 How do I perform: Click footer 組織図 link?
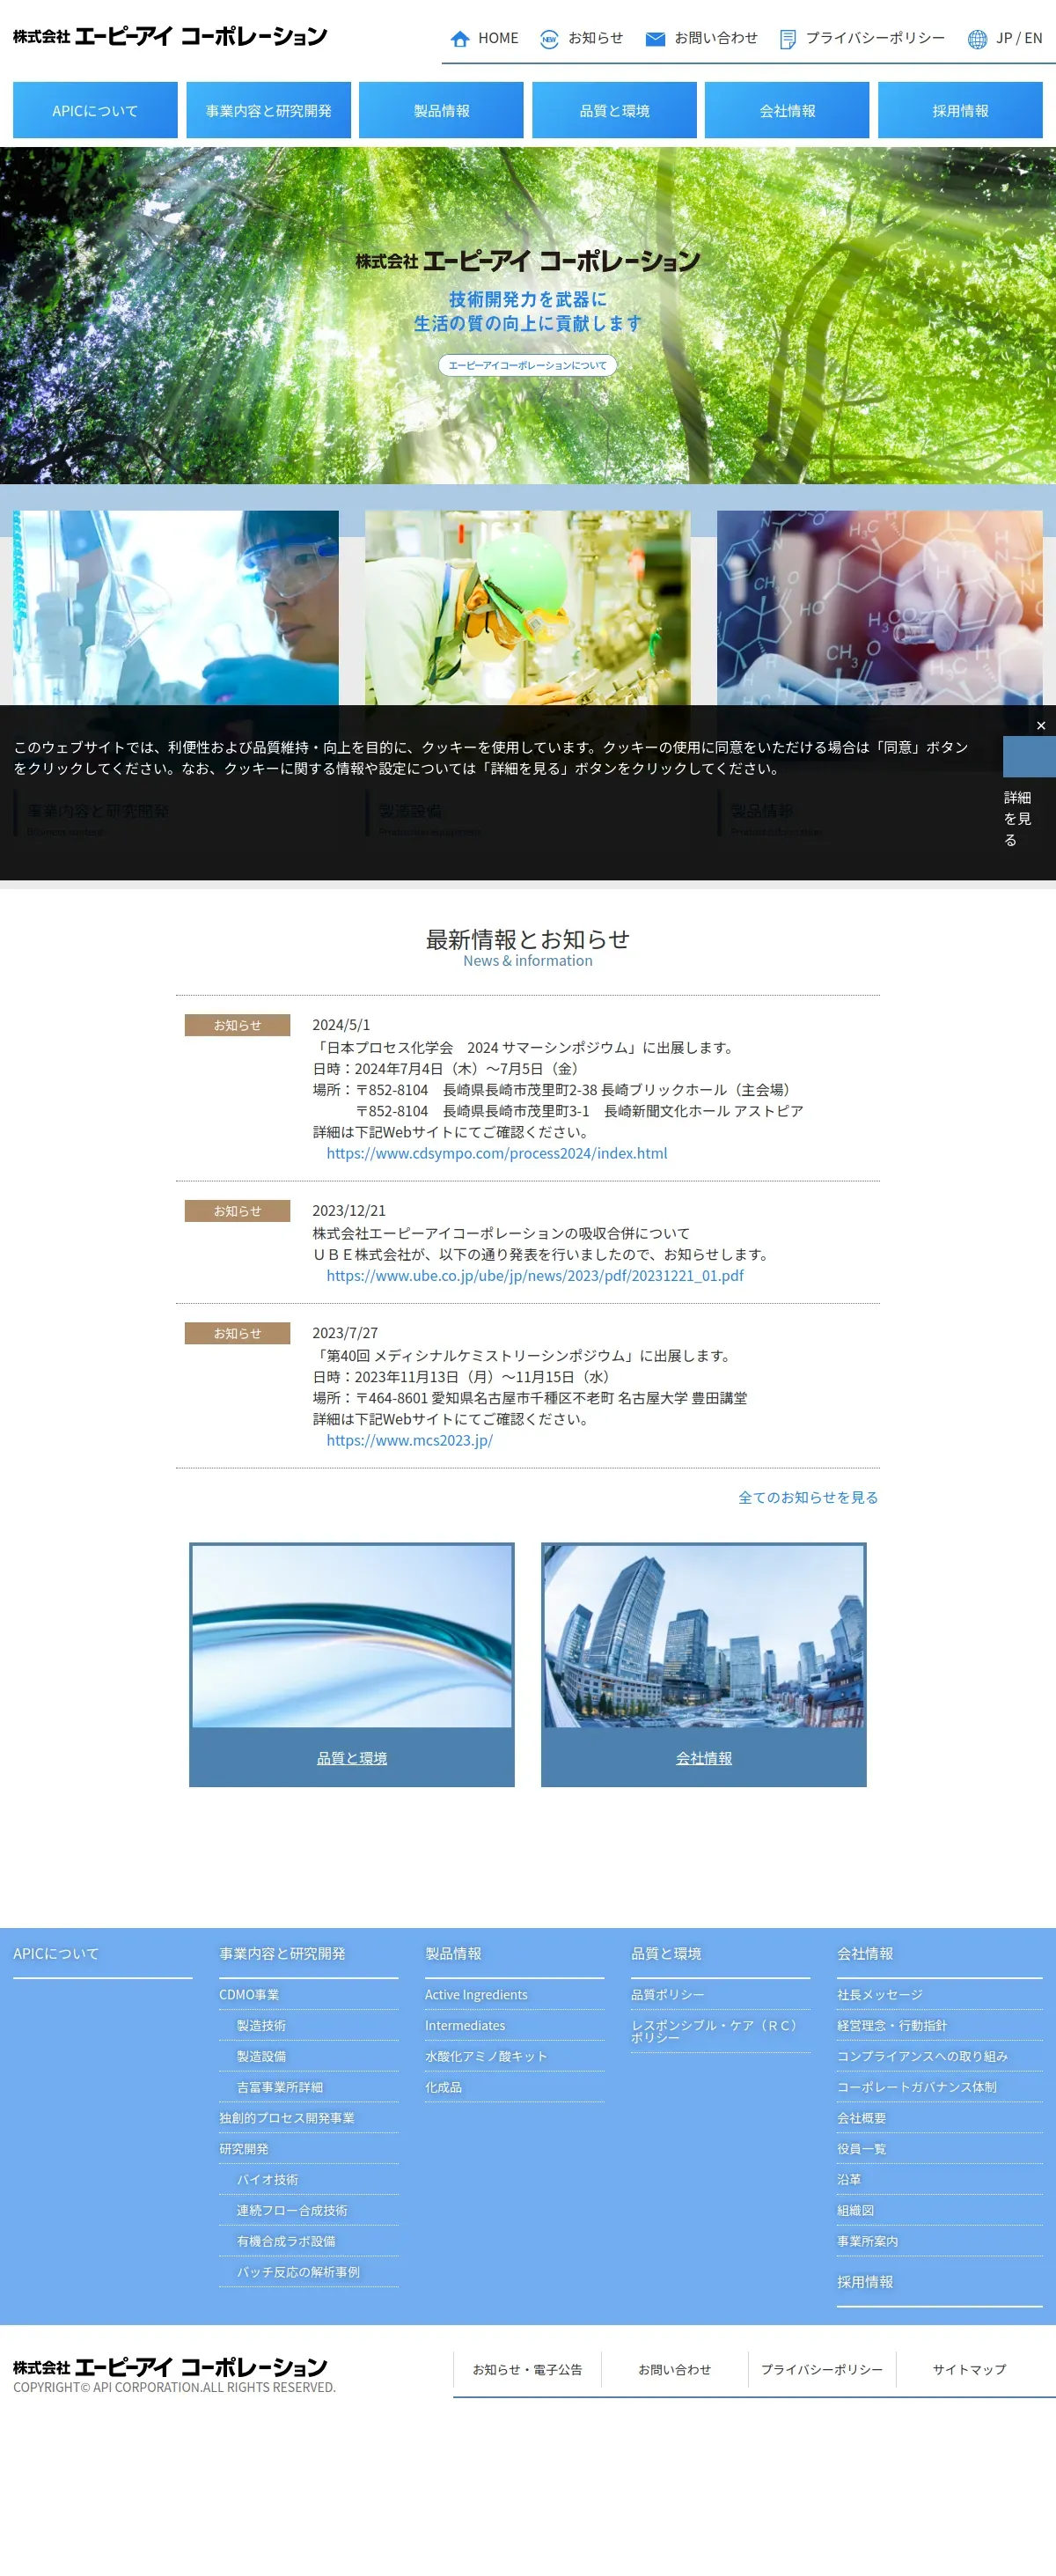tap(855, 2210)
